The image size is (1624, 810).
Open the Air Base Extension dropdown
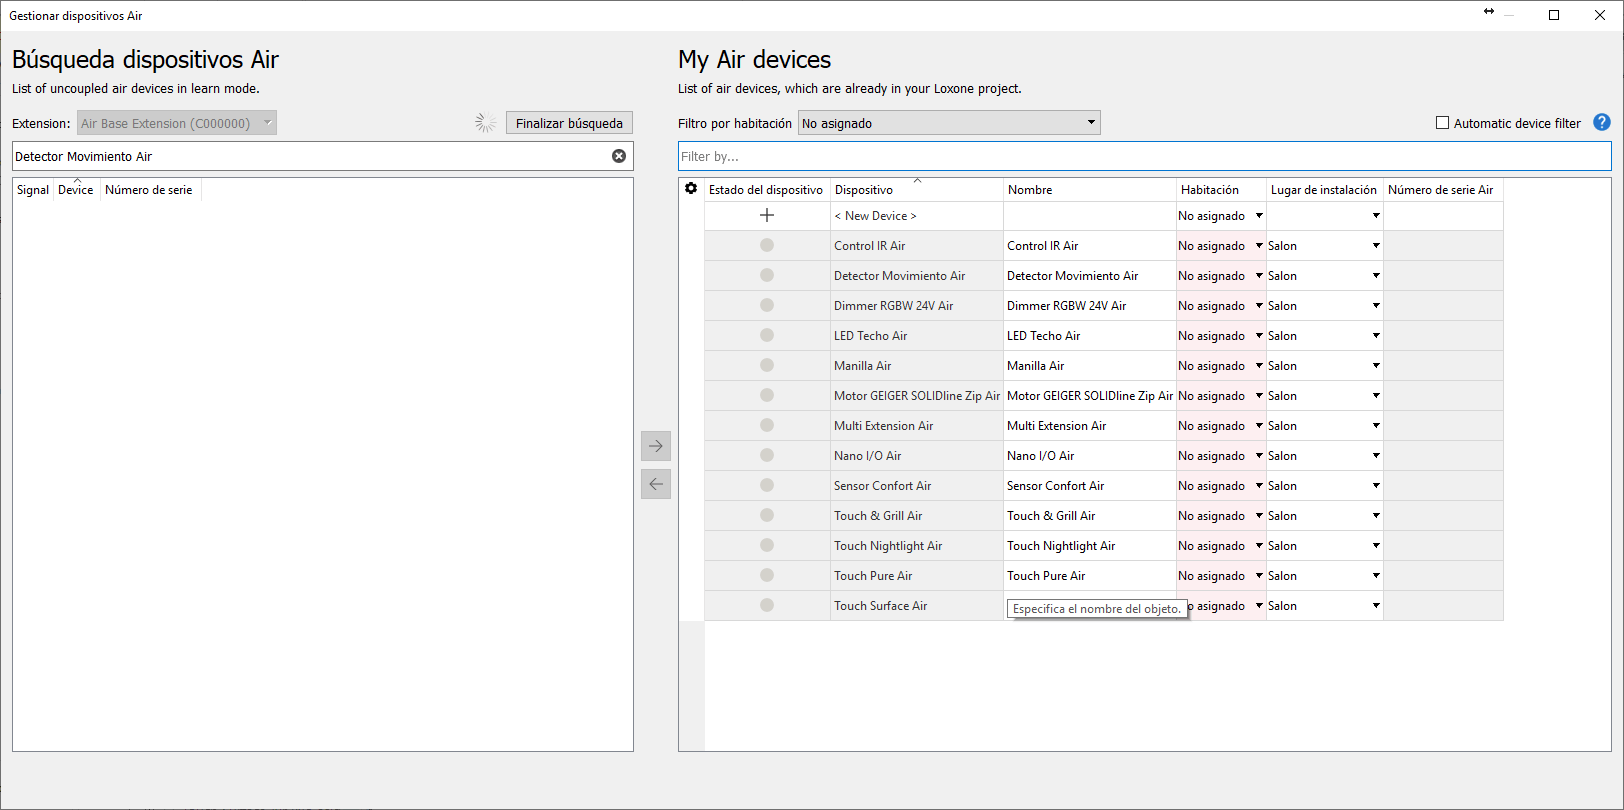click(x=176, y=123)
